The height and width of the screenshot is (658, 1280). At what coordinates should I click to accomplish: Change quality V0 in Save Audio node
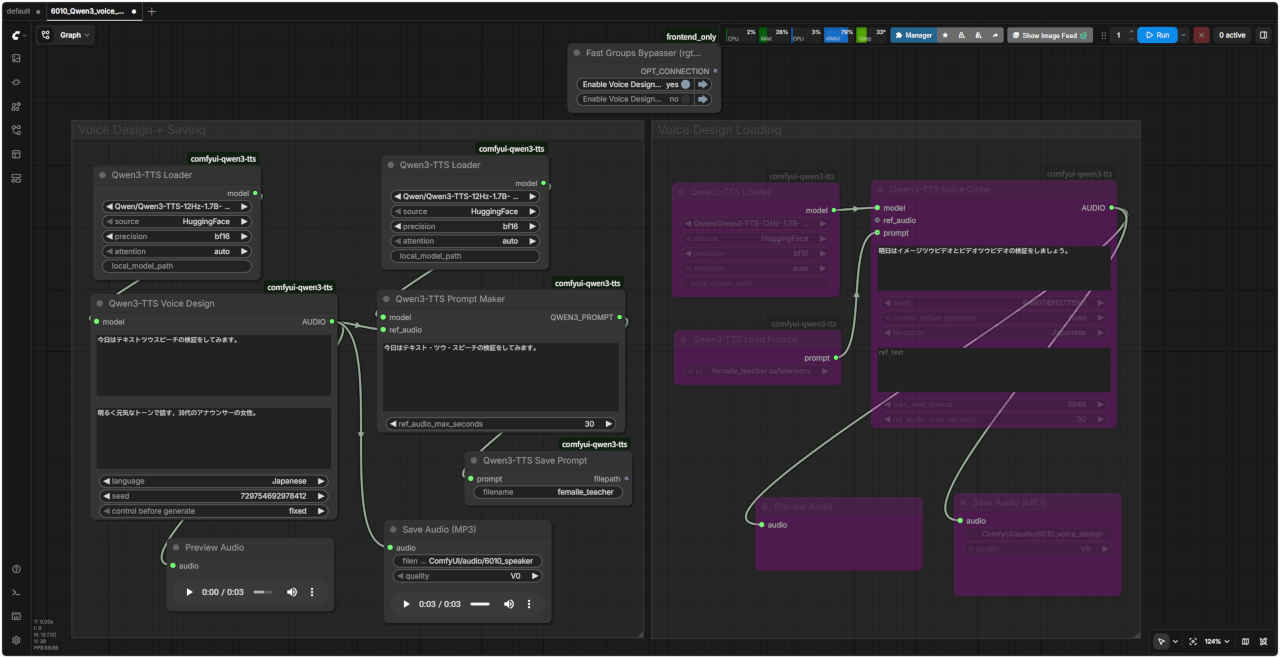pos(467,576)
